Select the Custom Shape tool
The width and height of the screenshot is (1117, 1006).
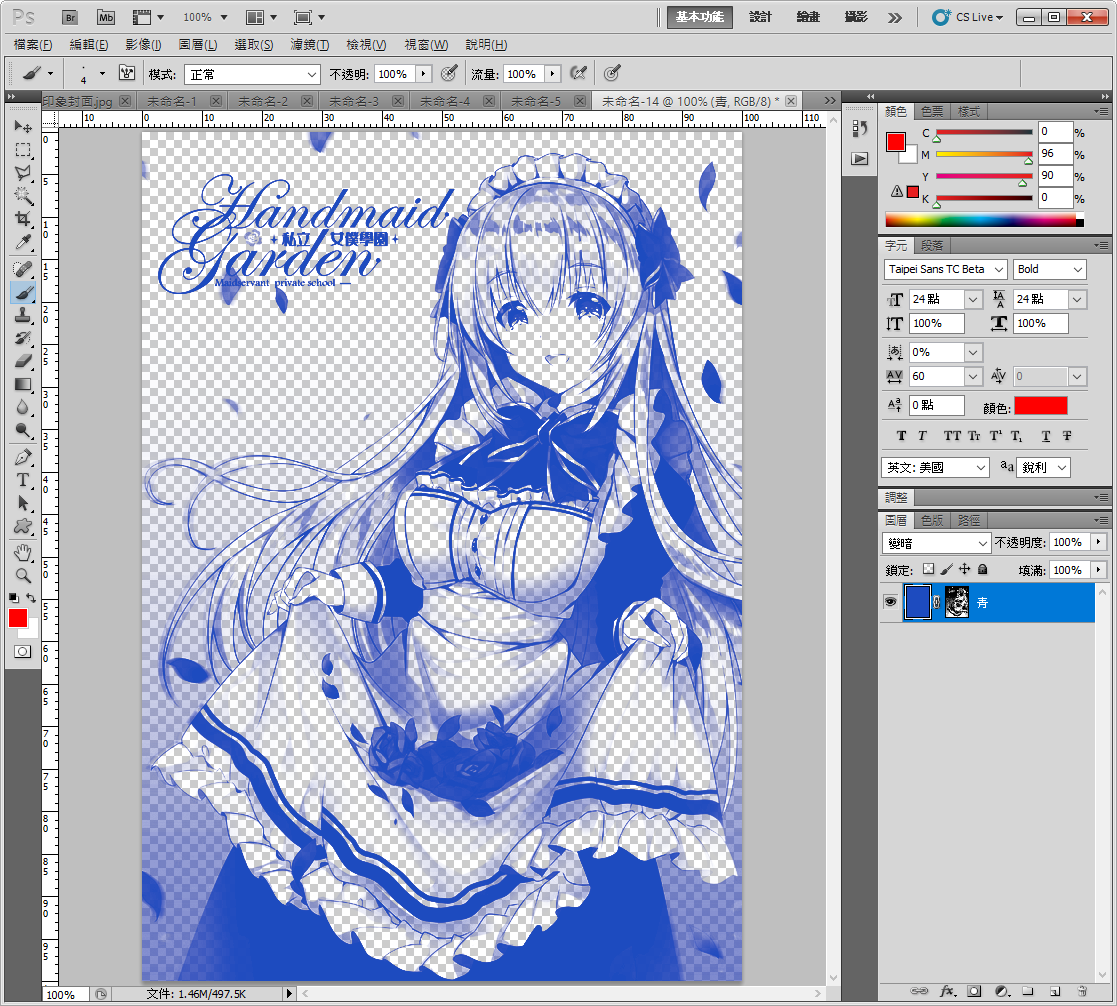[23, 526]
